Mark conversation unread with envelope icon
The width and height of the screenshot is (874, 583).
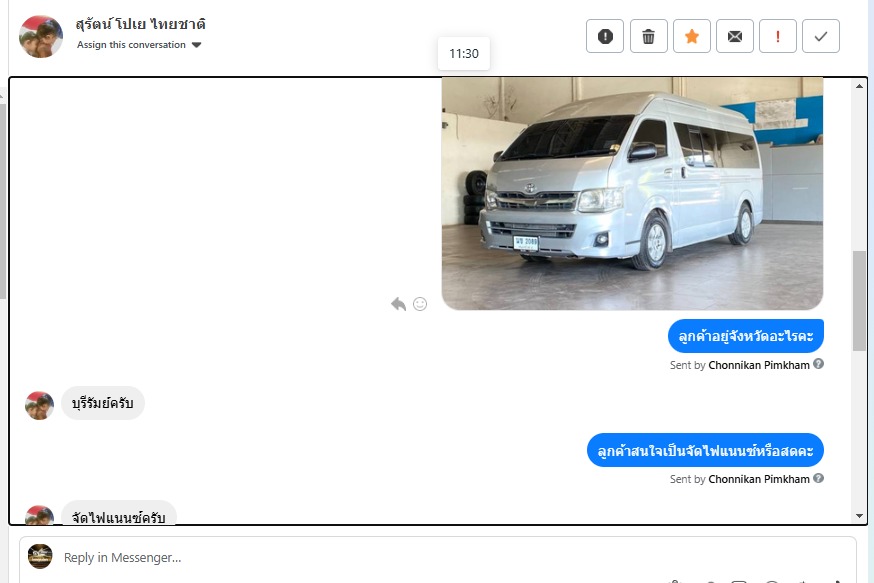point(735,36)
